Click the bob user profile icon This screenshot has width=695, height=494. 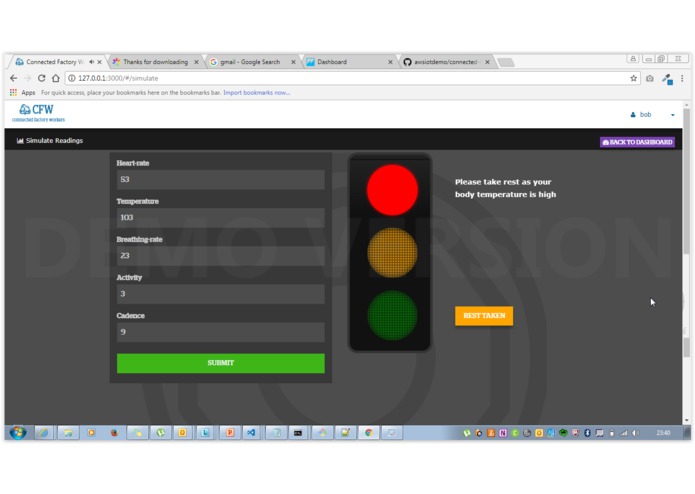point(633,115)
